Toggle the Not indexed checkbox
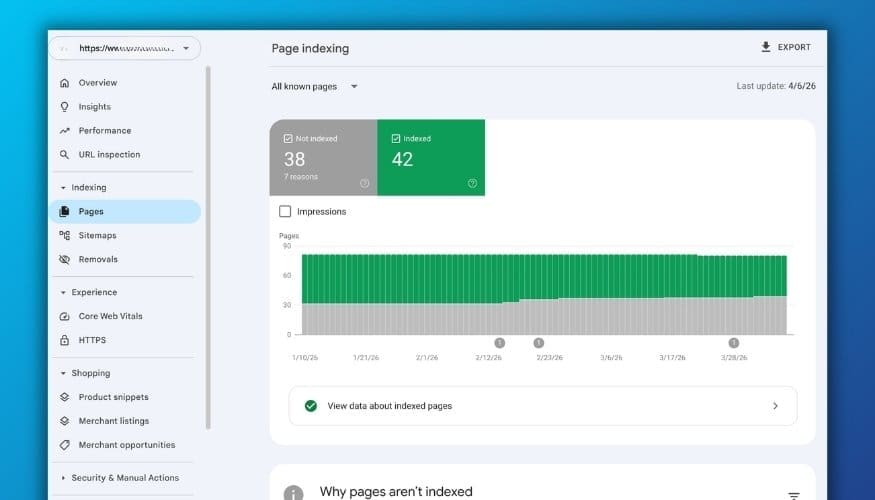This screenshot has width=875, height=500. click(288, 138)
